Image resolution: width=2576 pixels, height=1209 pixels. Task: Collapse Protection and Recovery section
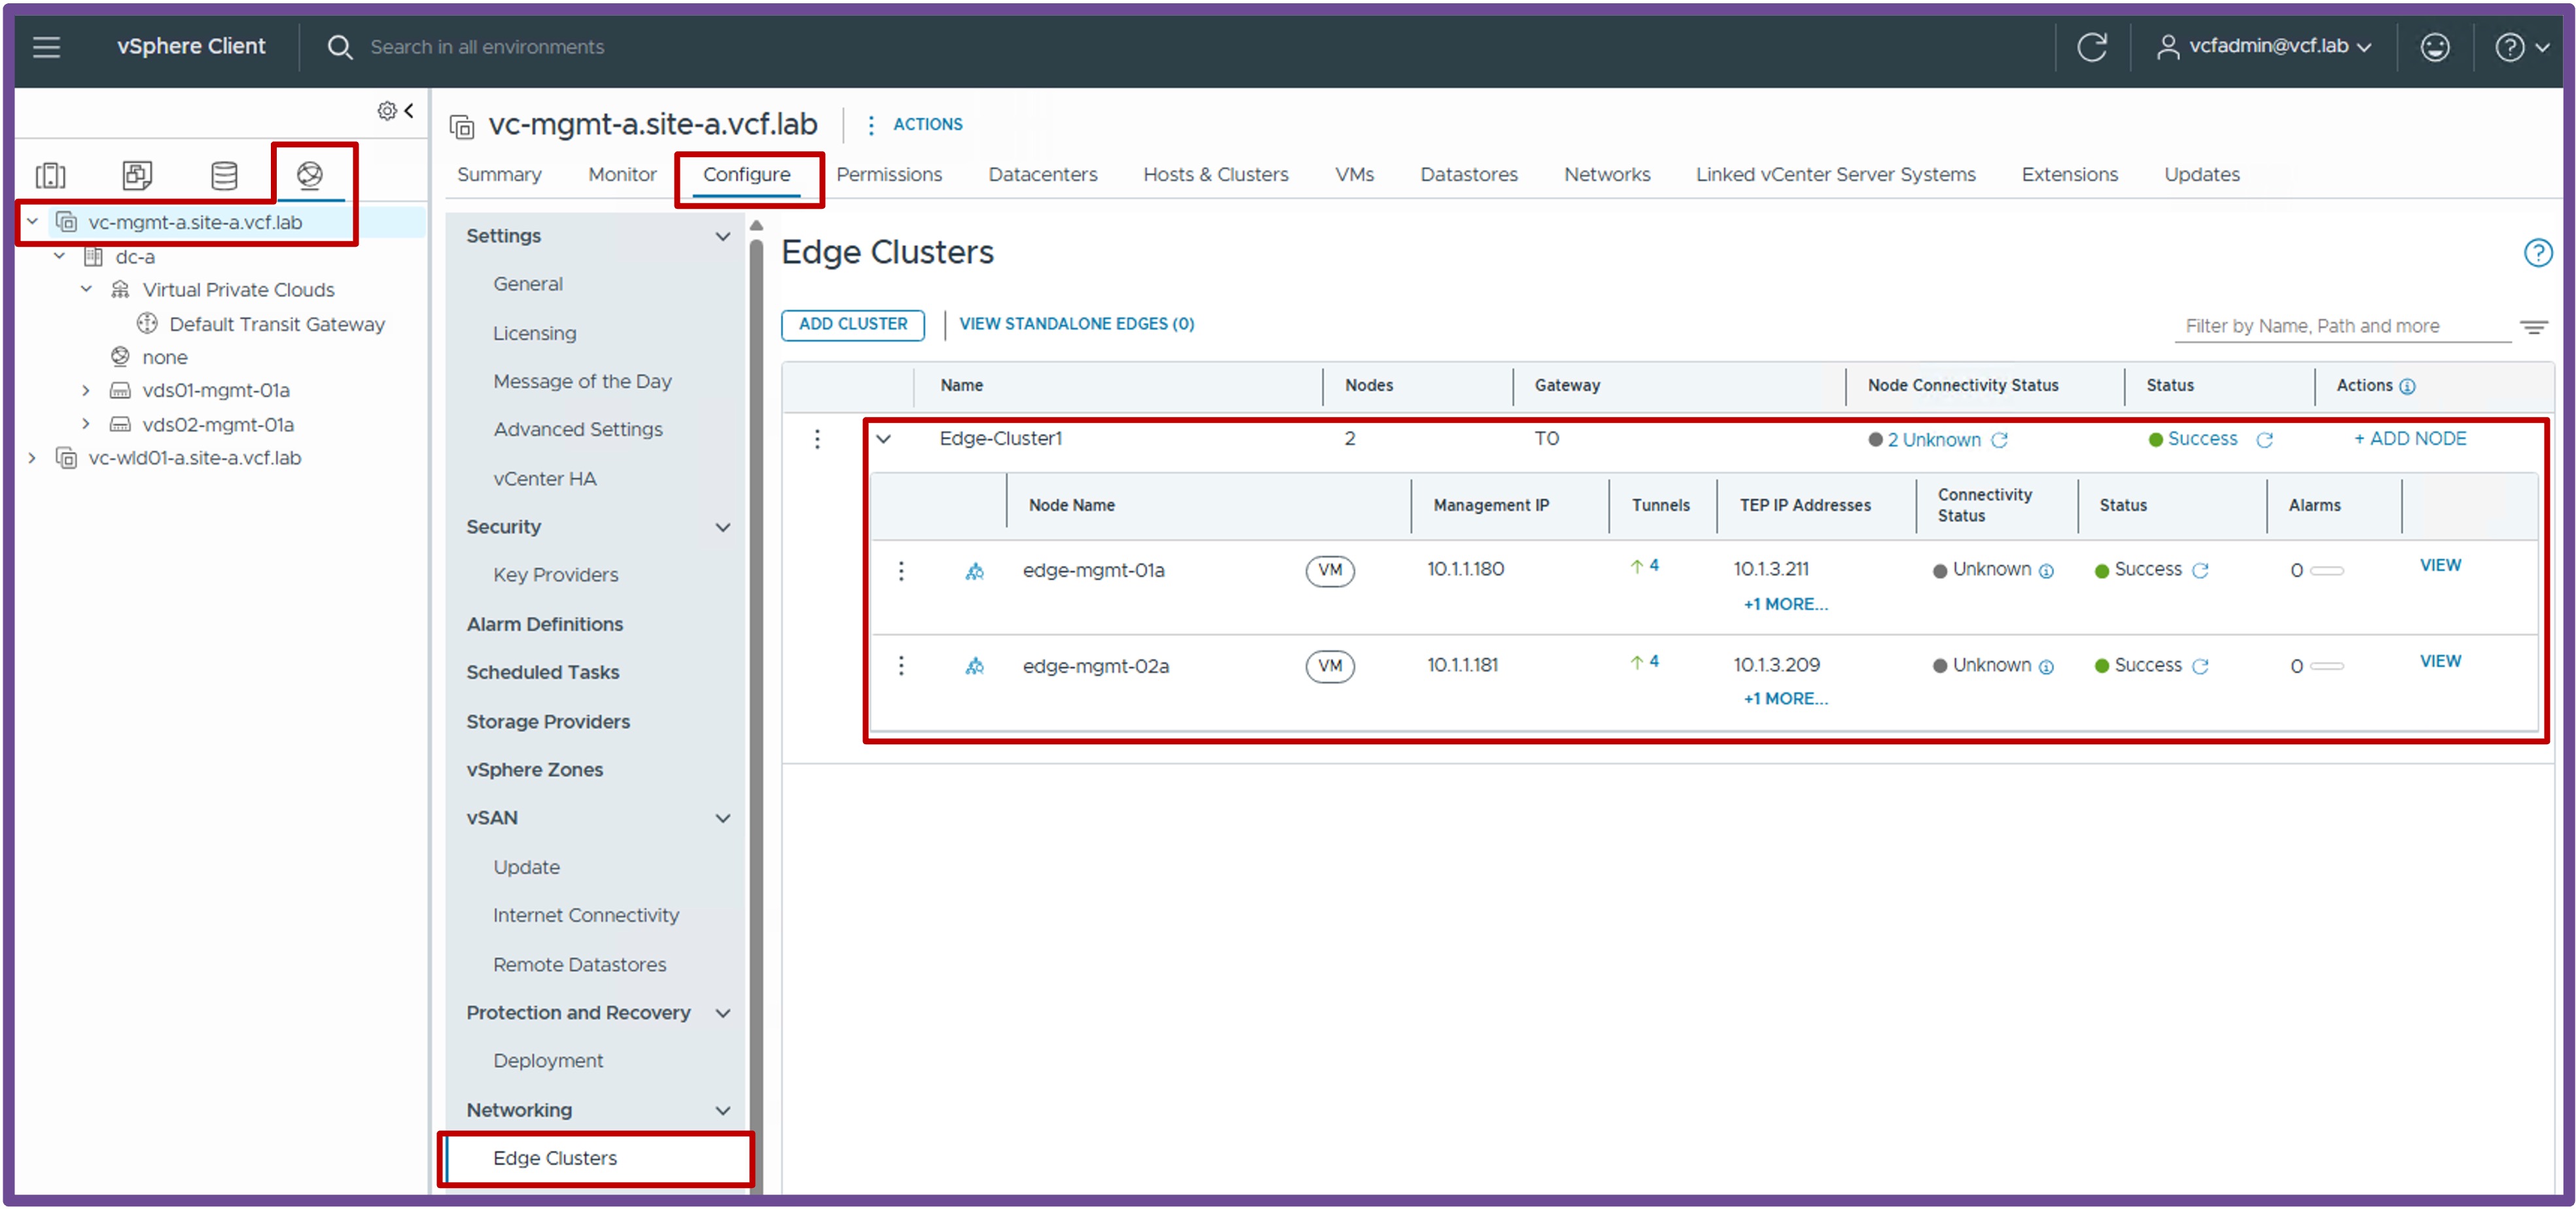point(722,1013)
